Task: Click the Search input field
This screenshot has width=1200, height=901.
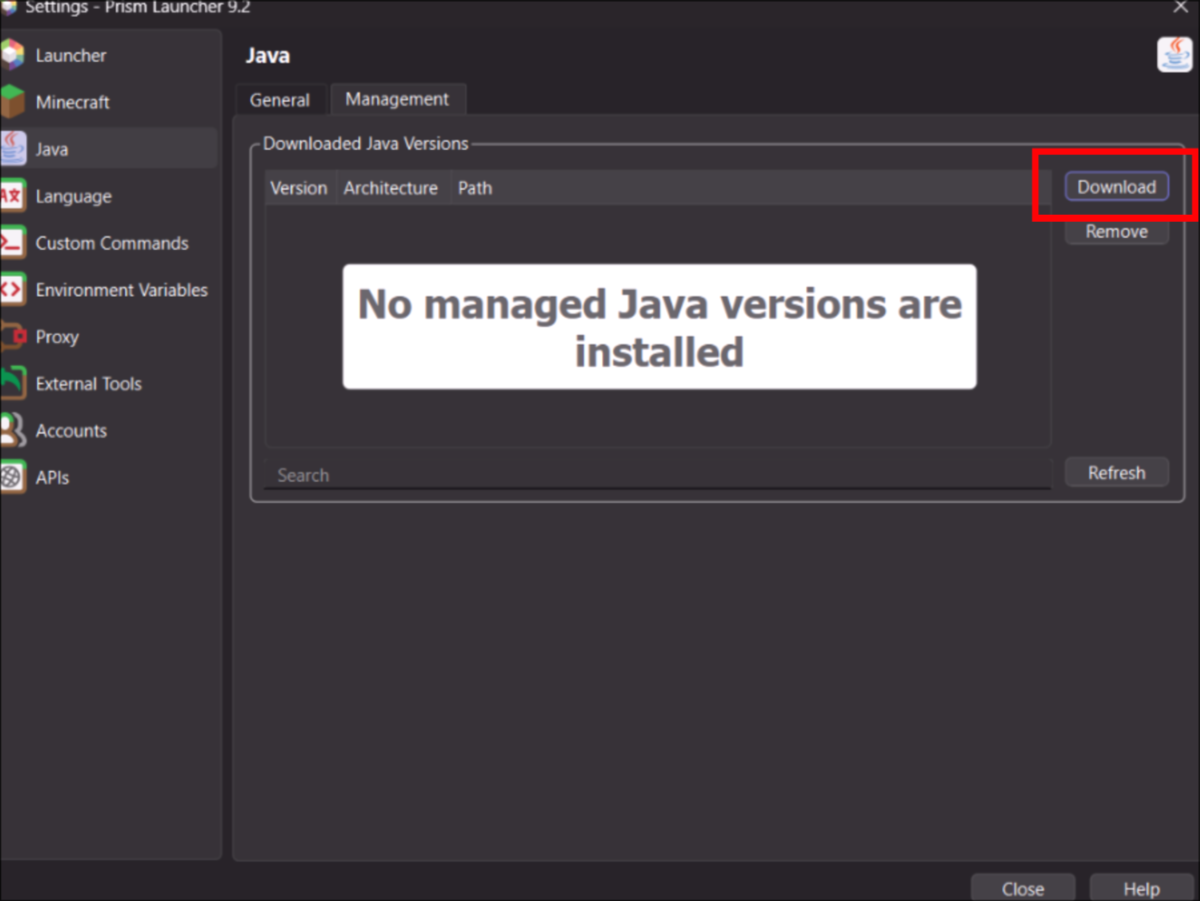Action: click(x=657, y=475)
